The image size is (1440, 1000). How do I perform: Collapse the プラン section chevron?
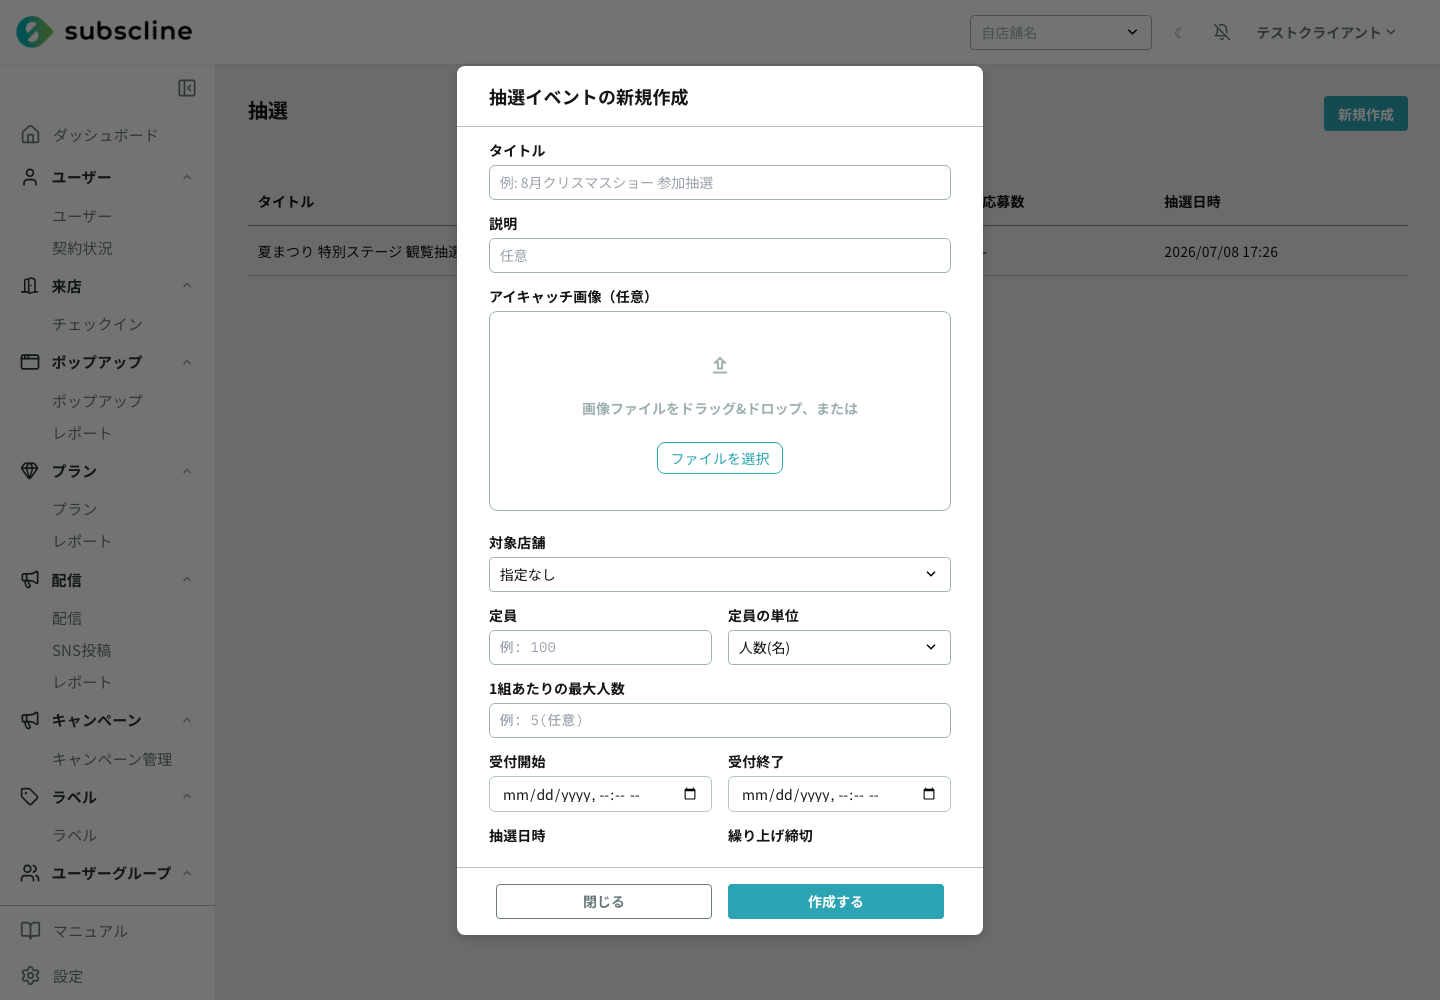pyautogui.click(x=187, y=471)
